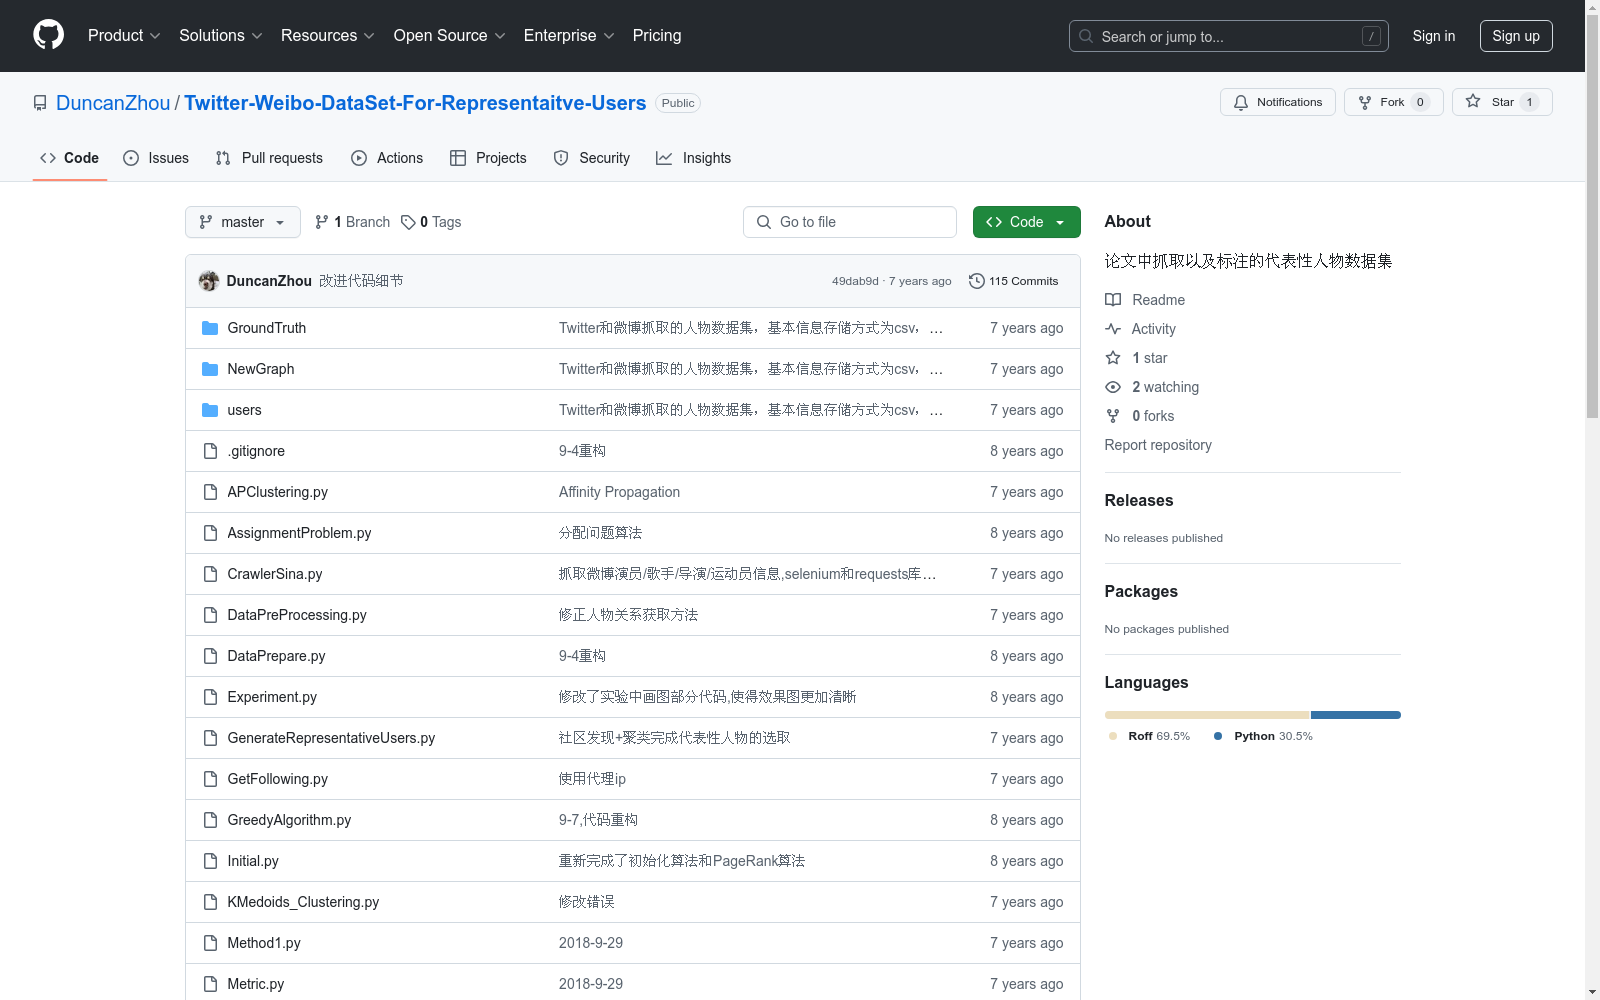1600x1000 pixels.
Task: Click the fork icon beside 0 forks
Action: (1113, 416)
